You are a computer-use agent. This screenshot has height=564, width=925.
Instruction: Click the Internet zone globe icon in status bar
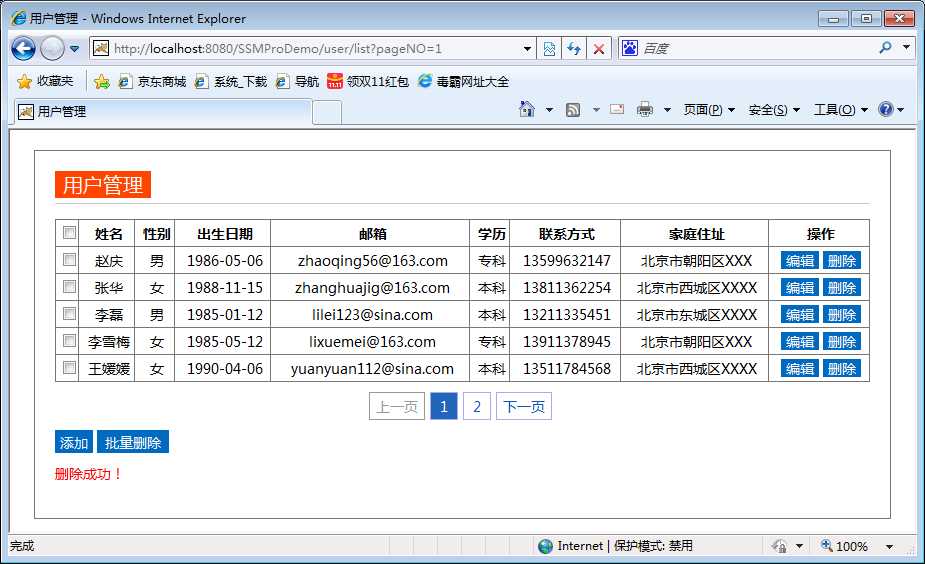[545, 546]
